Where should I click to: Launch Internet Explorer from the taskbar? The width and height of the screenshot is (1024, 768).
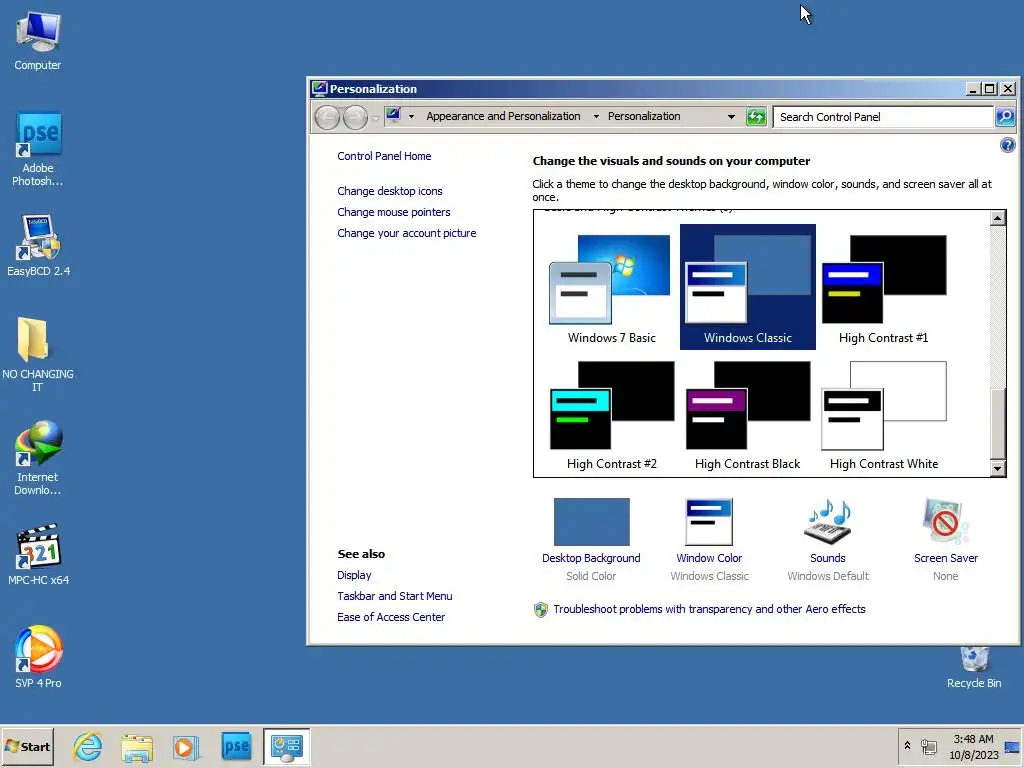click(88, 746)
